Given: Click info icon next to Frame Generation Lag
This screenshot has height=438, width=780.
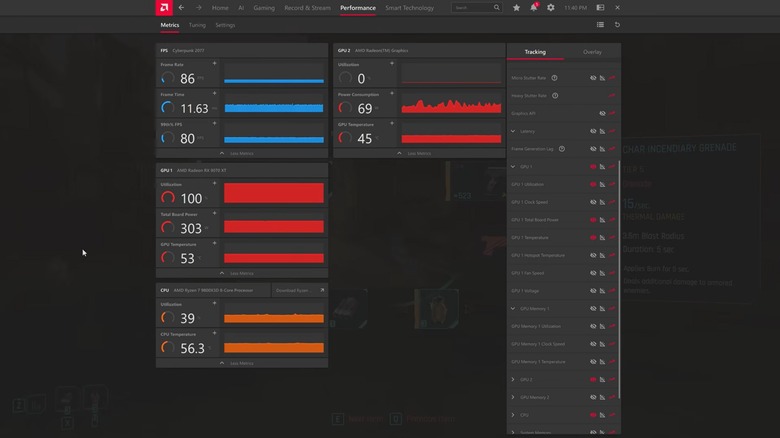Looking at the screenshot, I should [562, 149].
